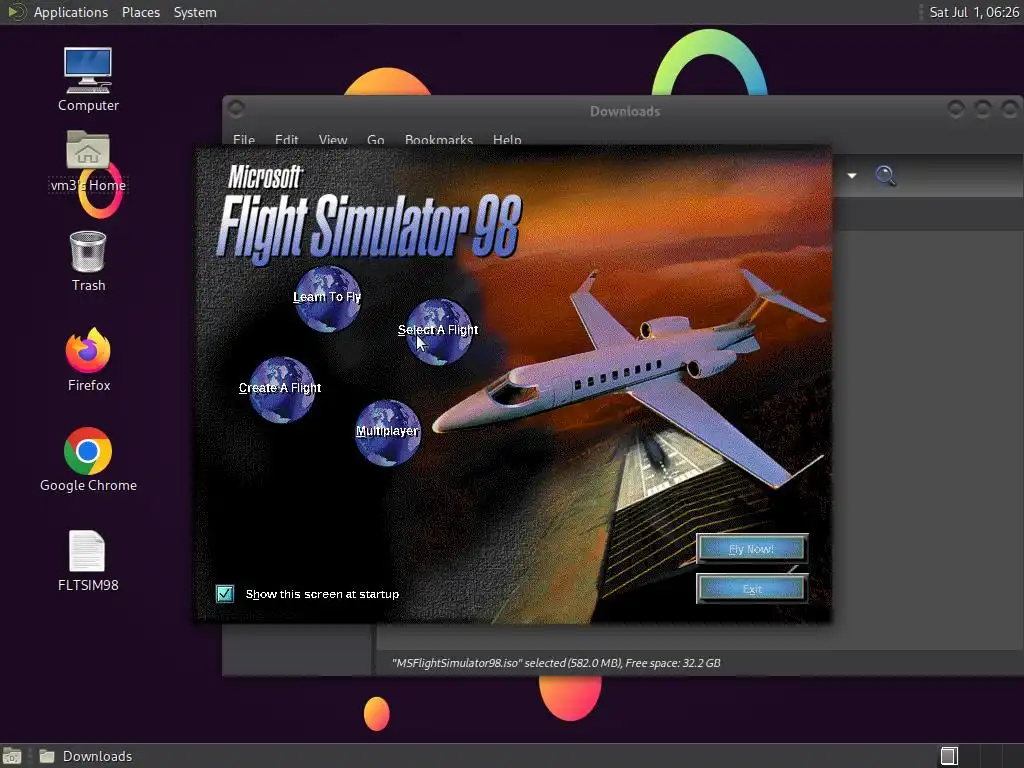
Task: Open Bookmarks menu in Downloads window
Action: [x=439, y=139]
